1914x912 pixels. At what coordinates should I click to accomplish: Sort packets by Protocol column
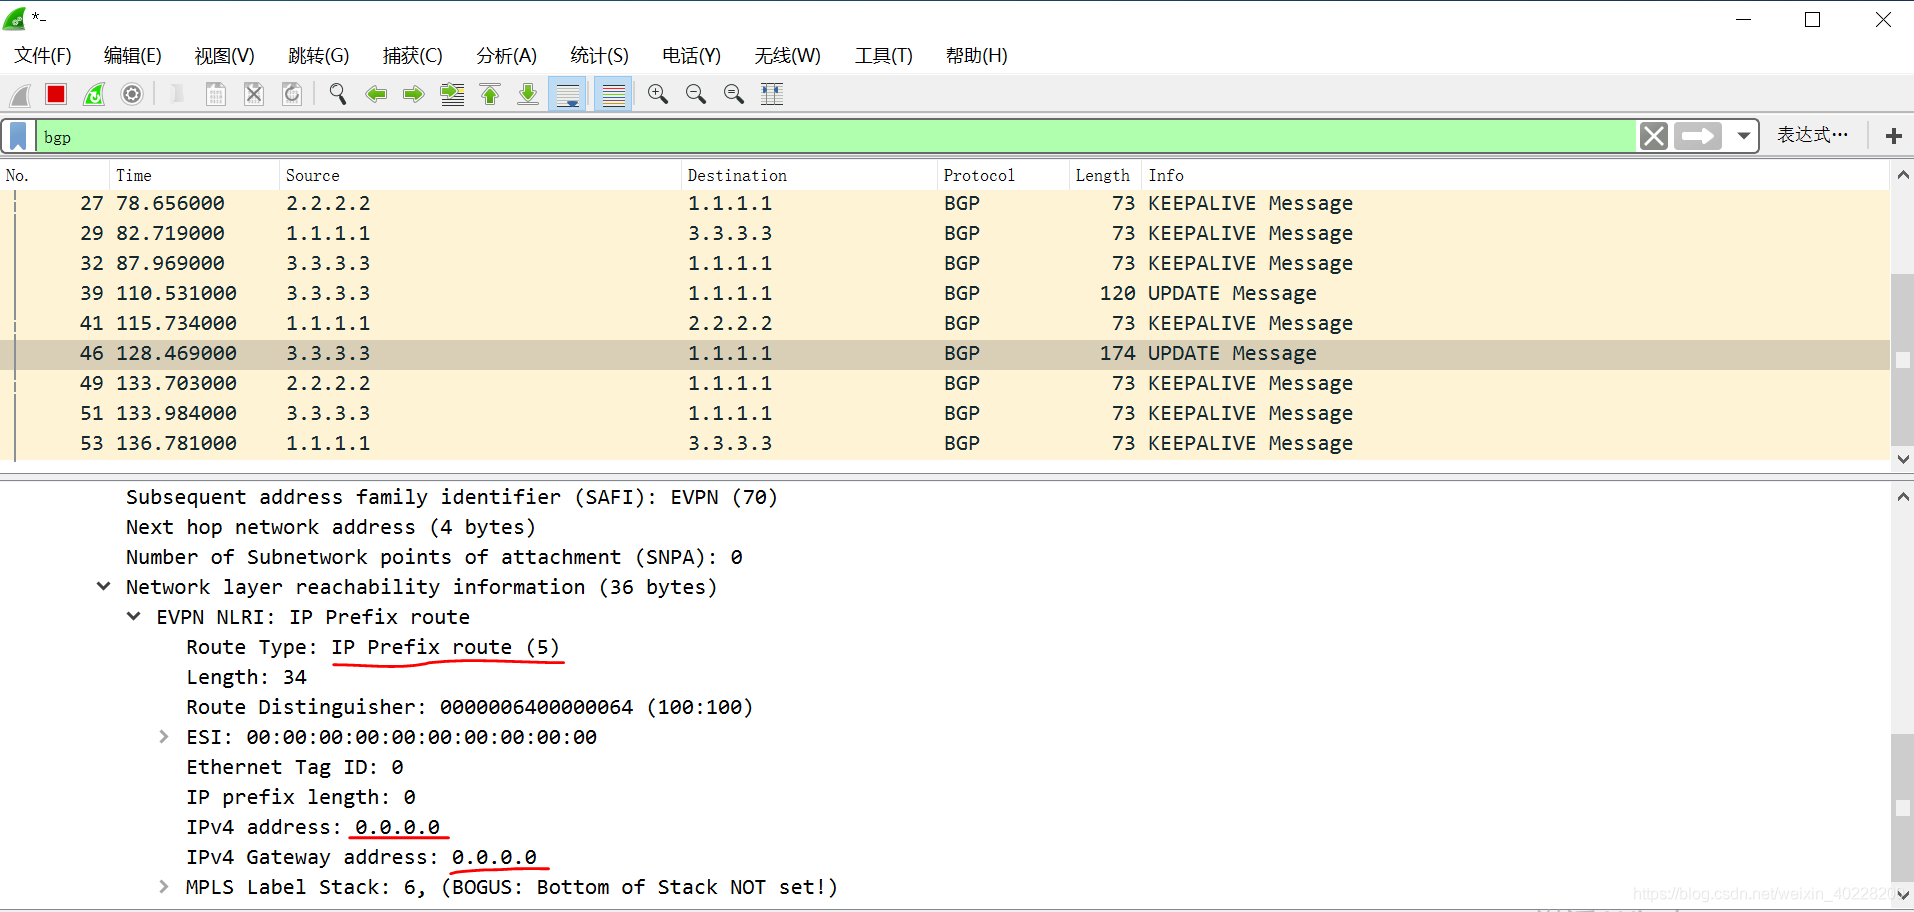[1003, 175]
